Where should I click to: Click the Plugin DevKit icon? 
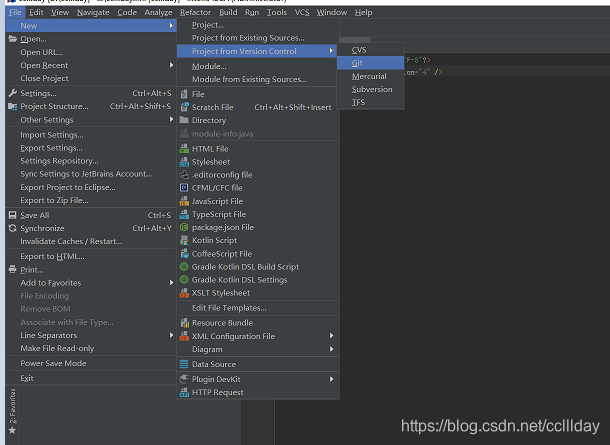(x=184, y=379)
